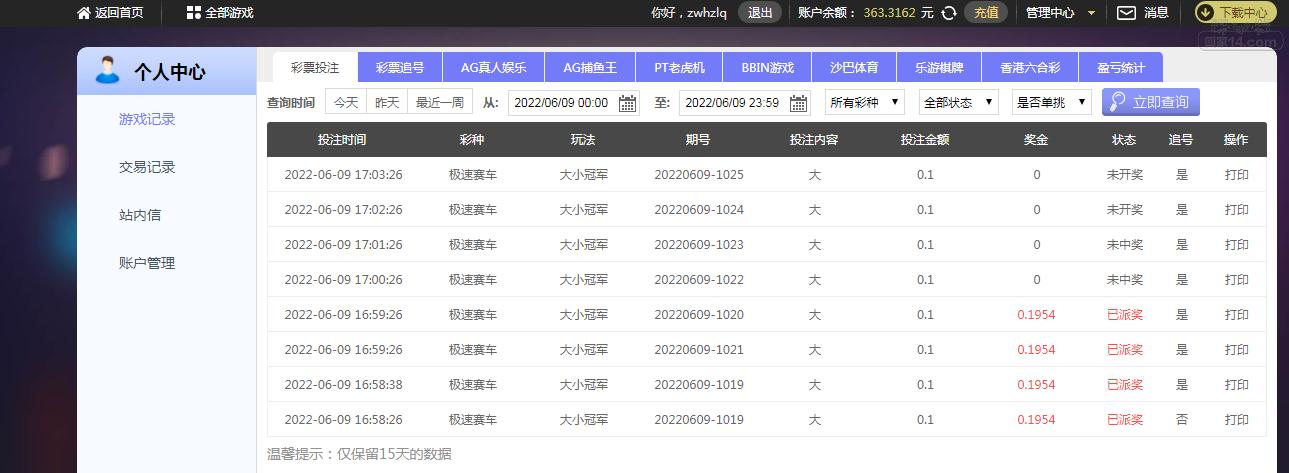1289x473 pixels.
Task: Click 已派奖 status for period 20220609-1020
Action: (x=1125, y=314)
